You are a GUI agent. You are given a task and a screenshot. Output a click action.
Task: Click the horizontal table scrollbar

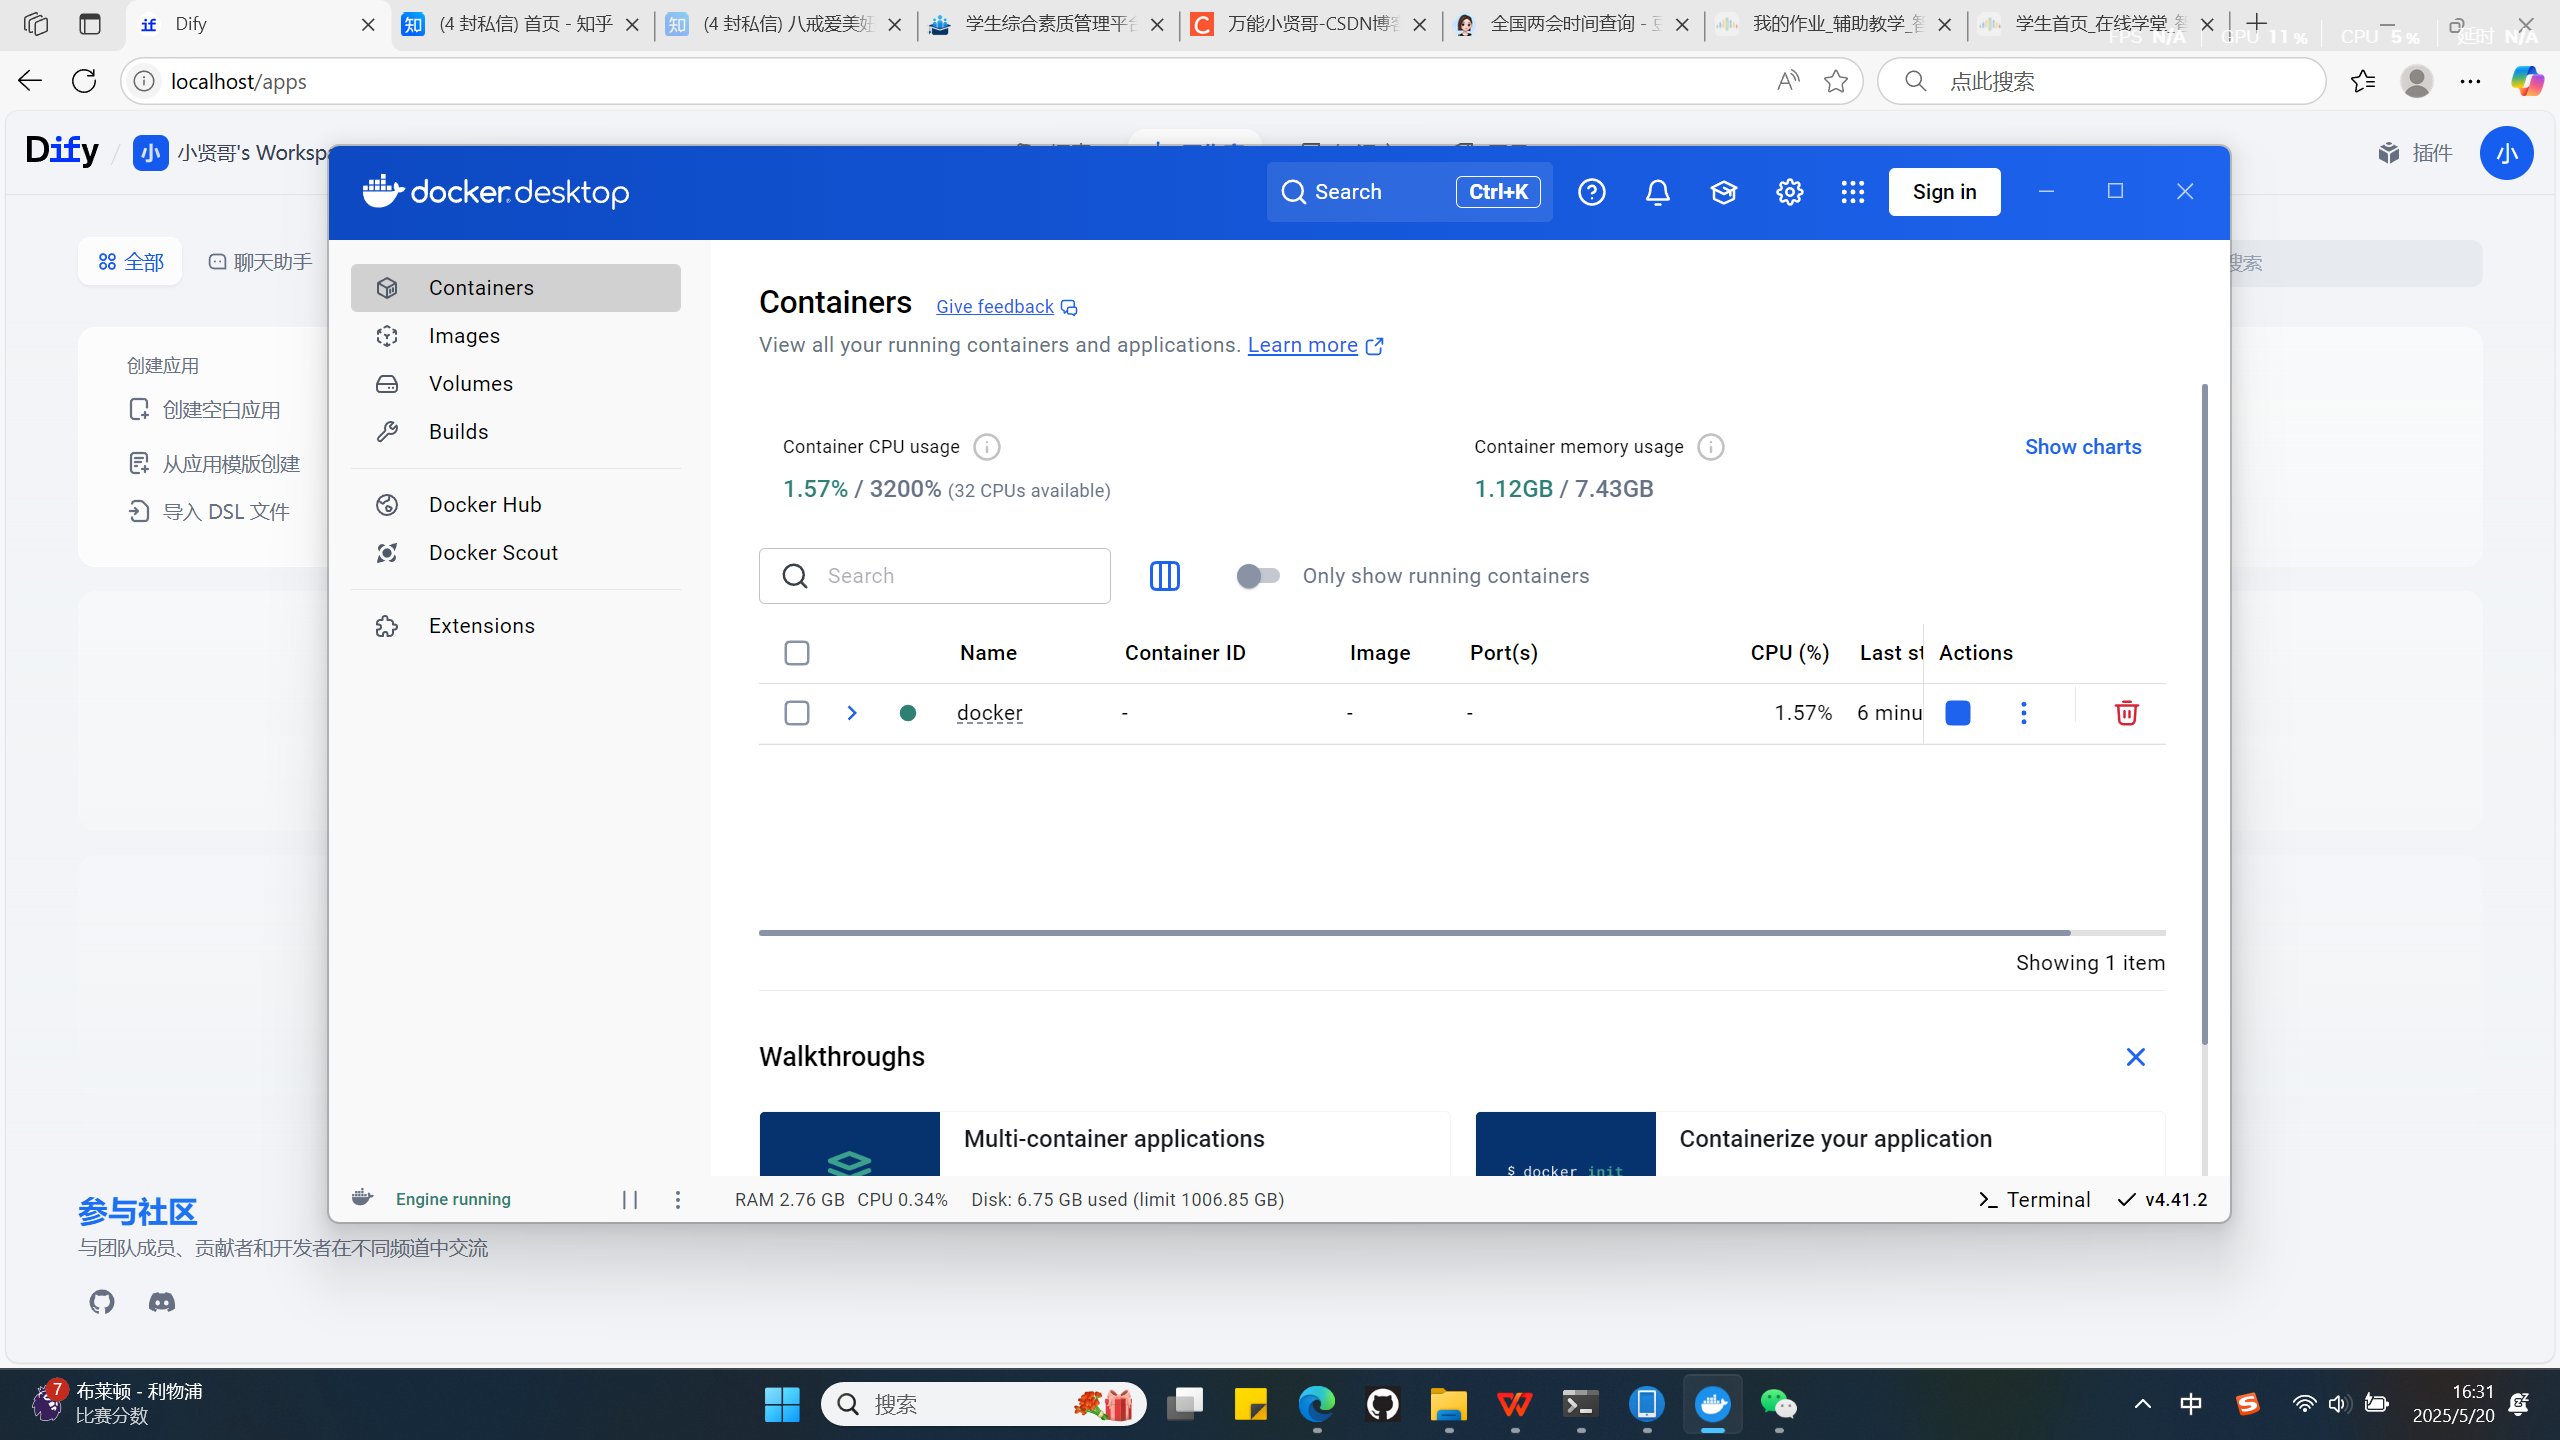1414,933
